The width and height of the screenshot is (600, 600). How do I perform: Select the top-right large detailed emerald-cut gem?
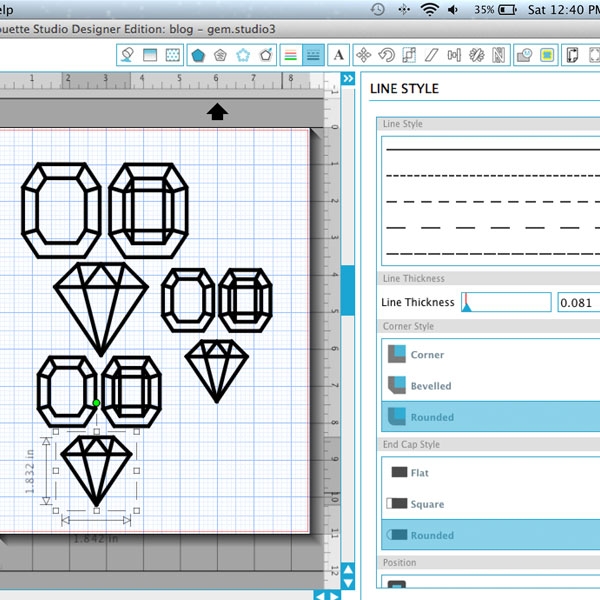[x=148, y=210]
